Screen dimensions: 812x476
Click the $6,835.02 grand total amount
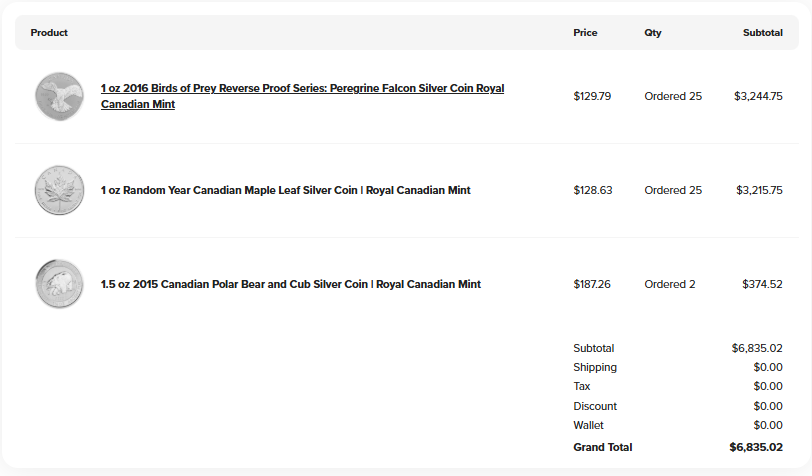coord(756,447)
